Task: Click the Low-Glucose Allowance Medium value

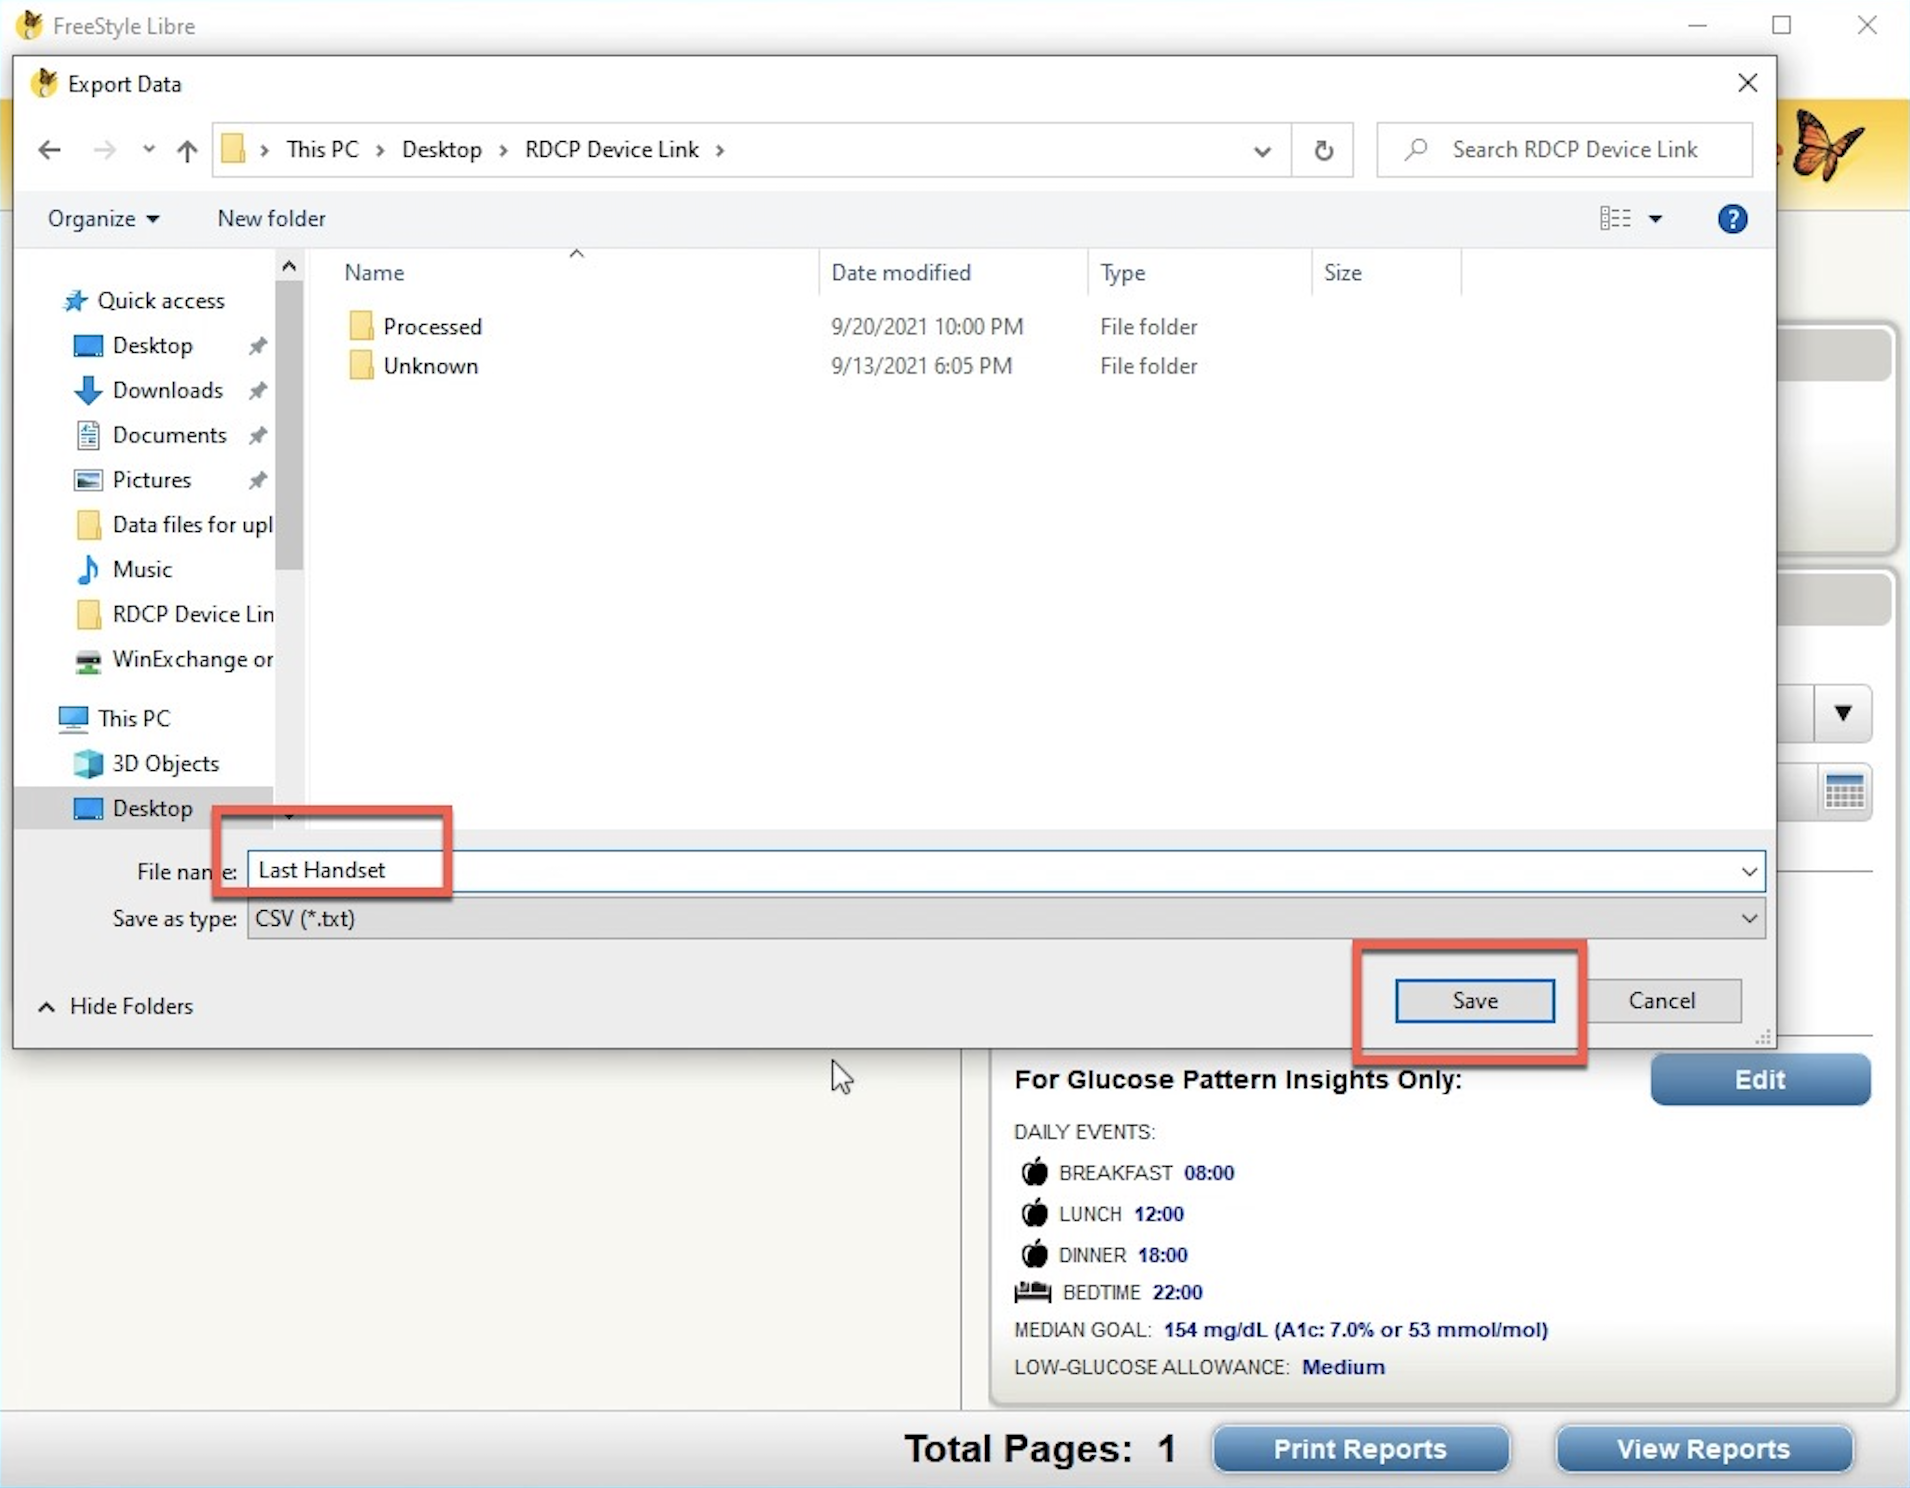Action: [1343, 1367]
